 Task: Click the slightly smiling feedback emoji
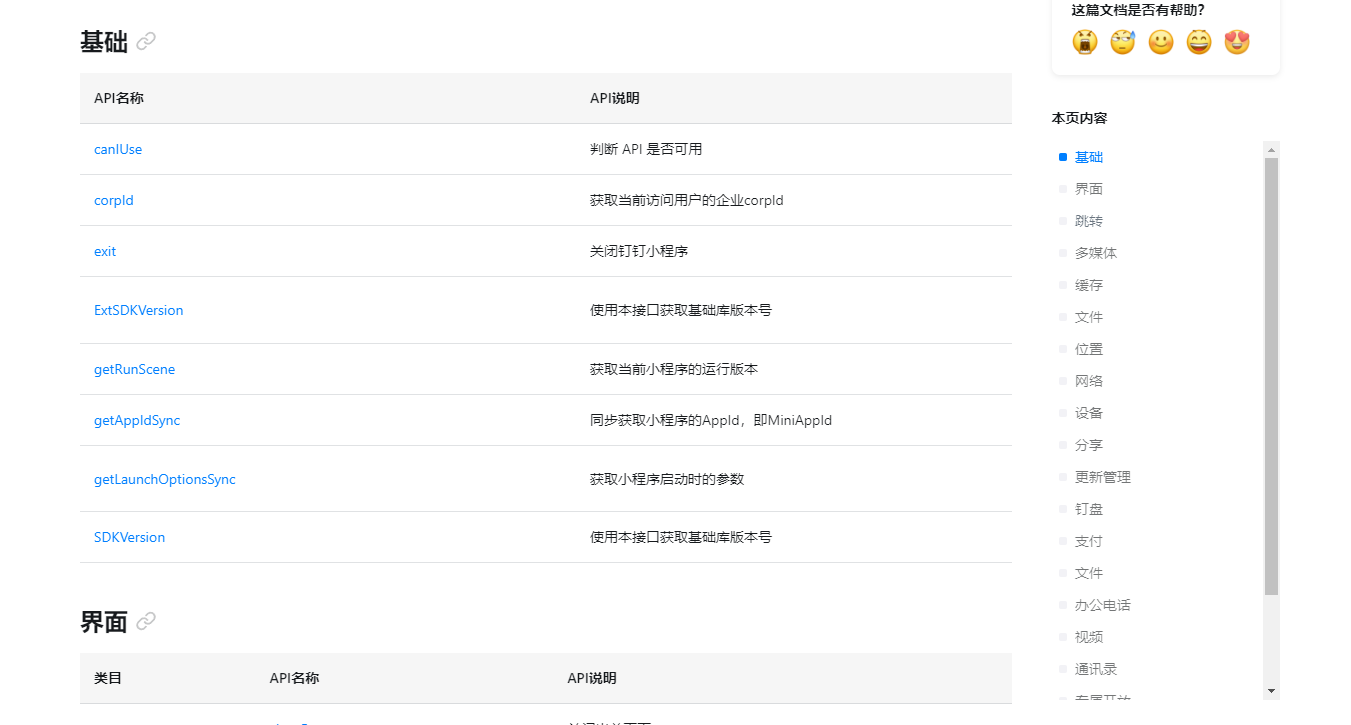tap(1161, 42)
